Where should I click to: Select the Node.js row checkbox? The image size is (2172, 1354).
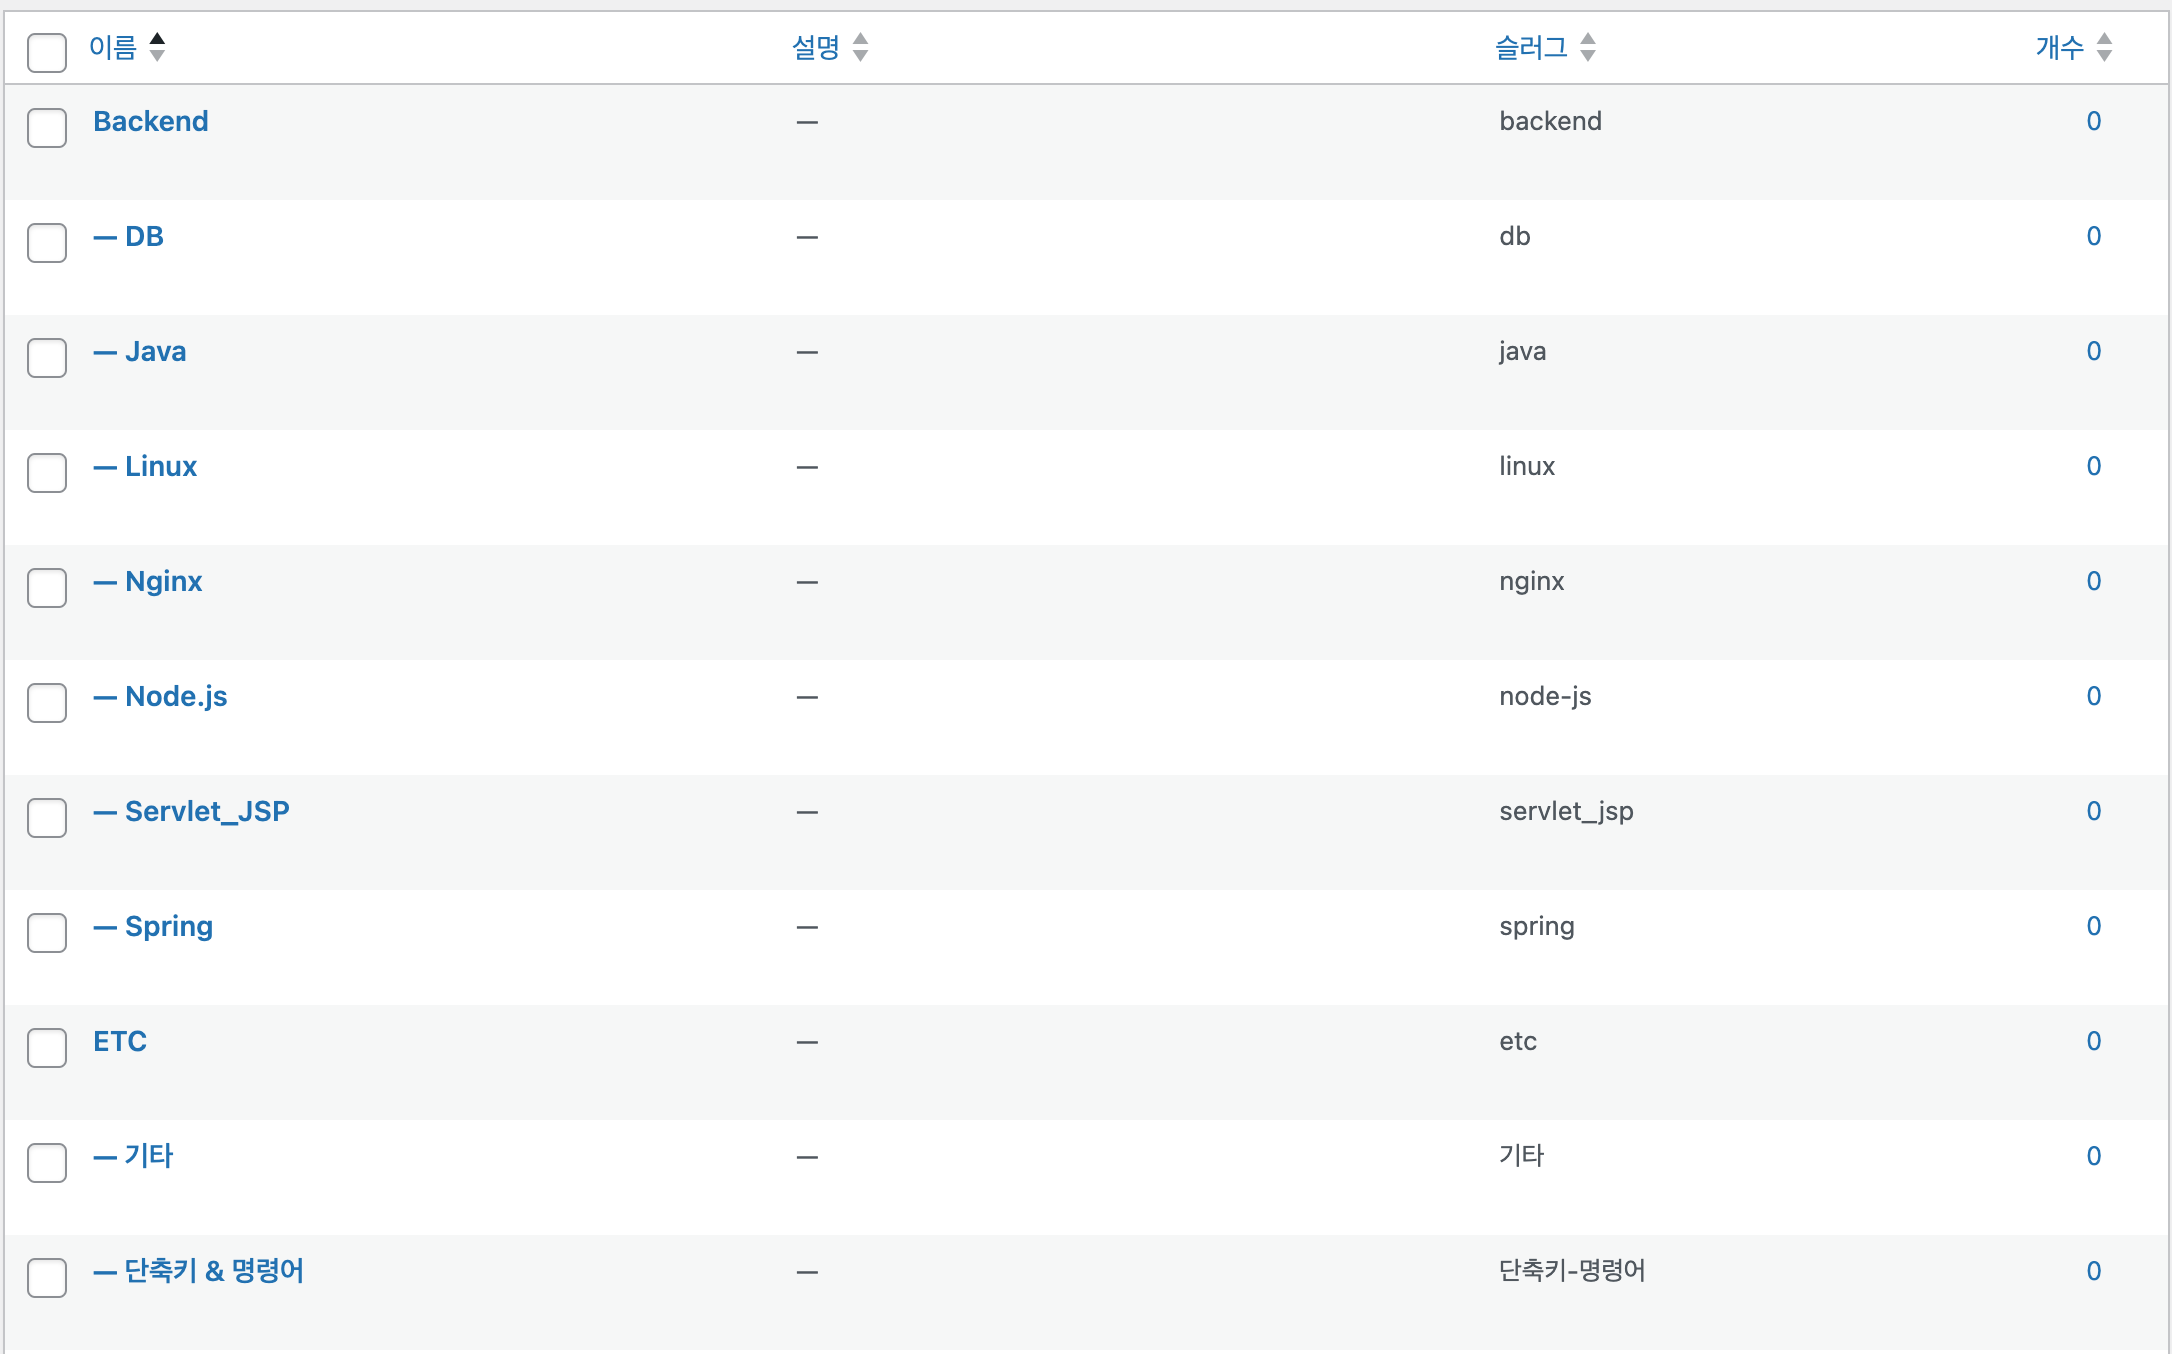click(x=47, y=702)
